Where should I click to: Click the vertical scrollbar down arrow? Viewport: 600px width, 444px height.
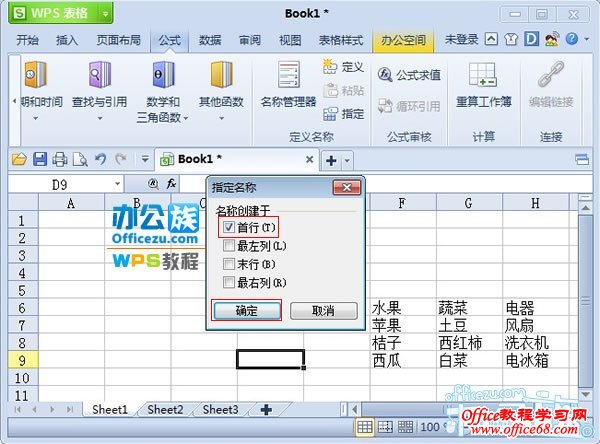[x=585, y=394]
